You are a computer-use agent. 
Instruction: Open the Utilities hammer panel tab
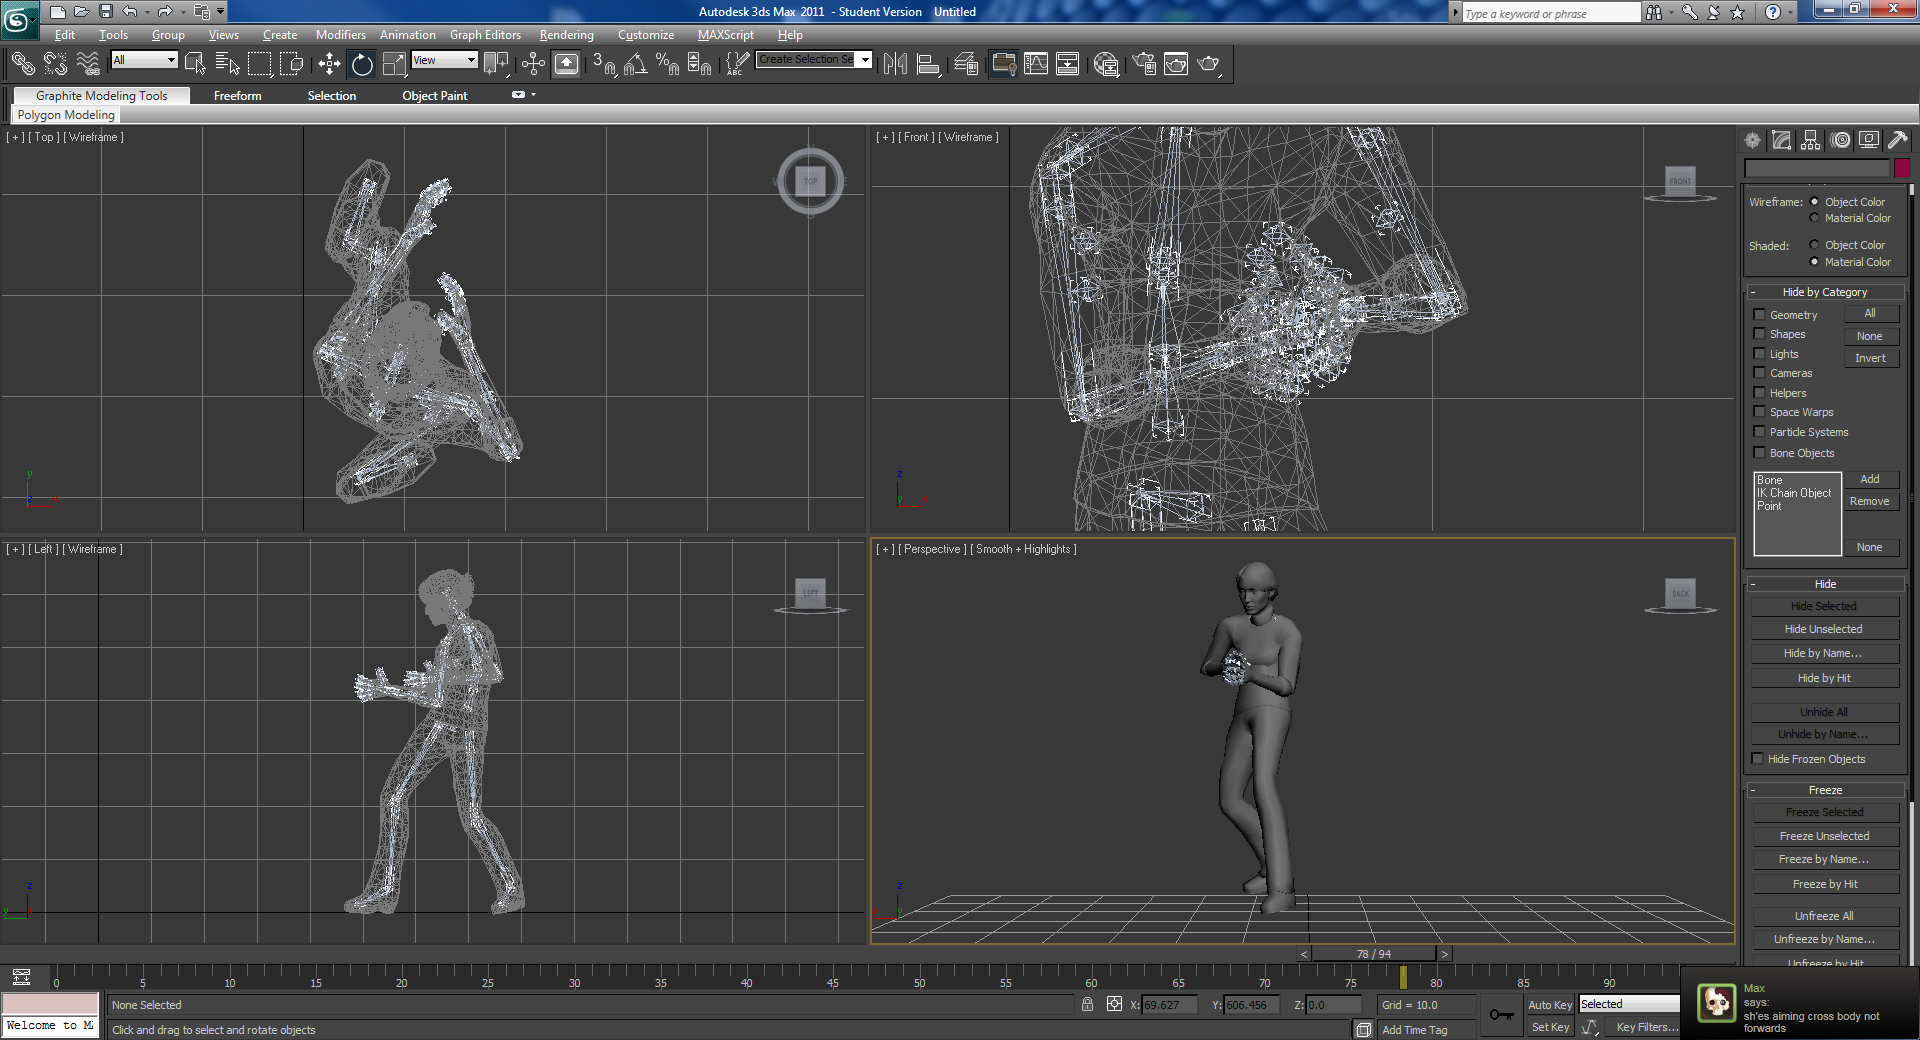1898,141
